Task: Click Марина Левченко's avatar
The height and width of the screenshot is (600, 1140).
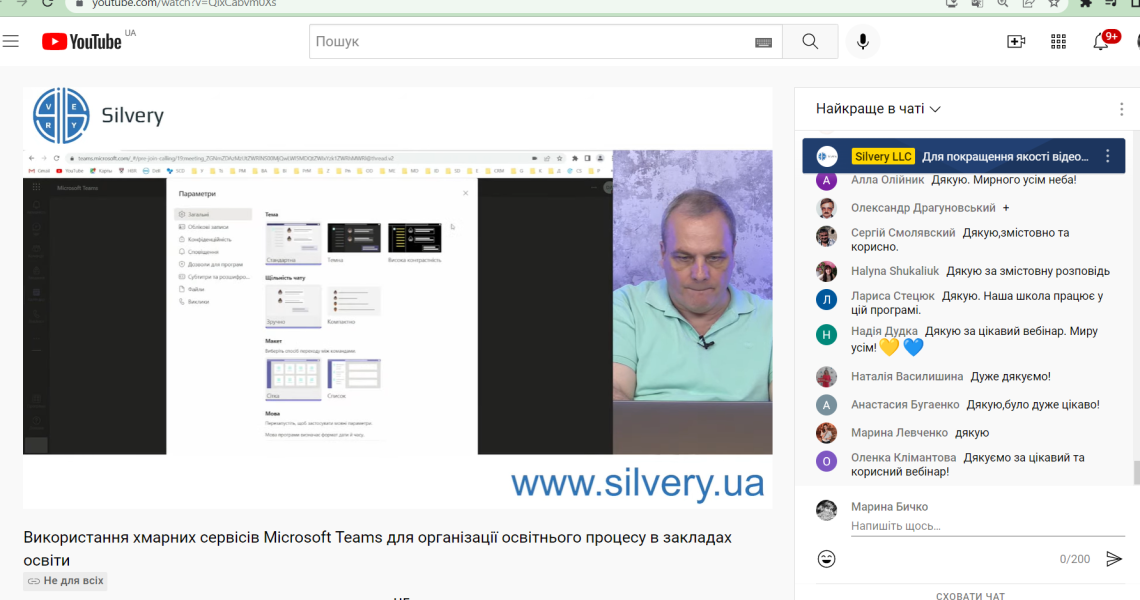Action: (827, 433)
